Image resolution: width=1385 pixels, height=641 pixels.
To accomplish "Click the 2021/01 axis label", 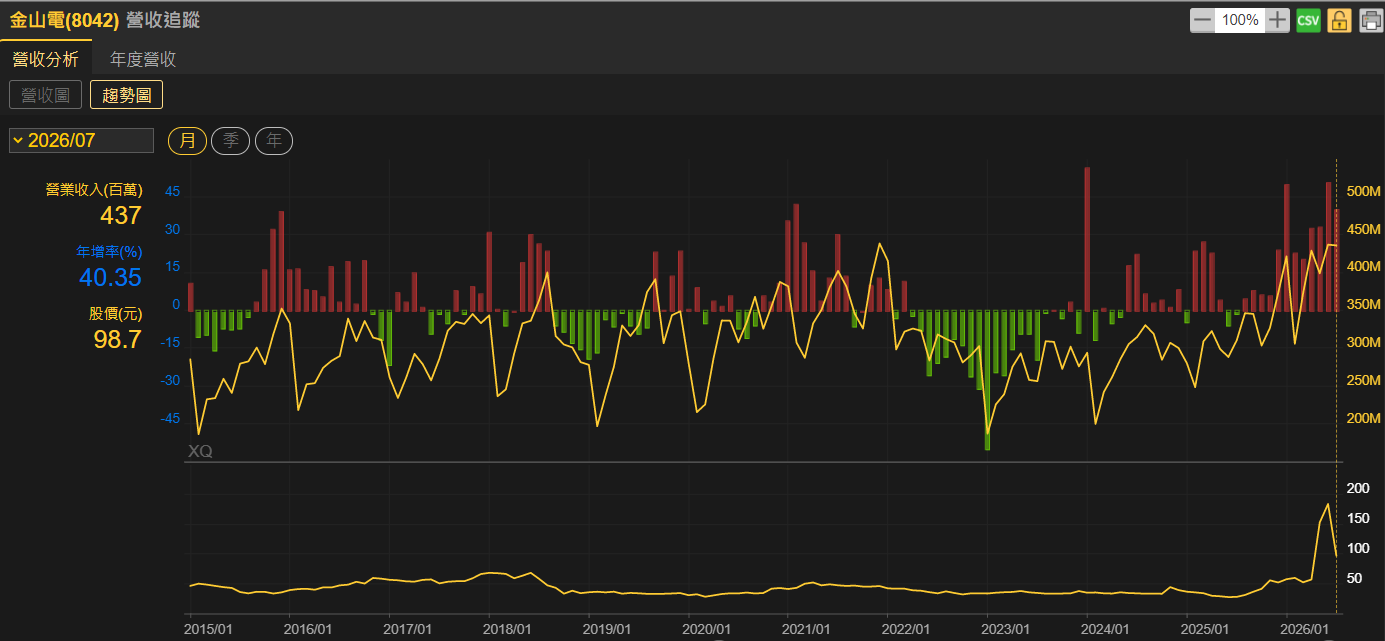I will pyautogui.click(x=807, y=629).
